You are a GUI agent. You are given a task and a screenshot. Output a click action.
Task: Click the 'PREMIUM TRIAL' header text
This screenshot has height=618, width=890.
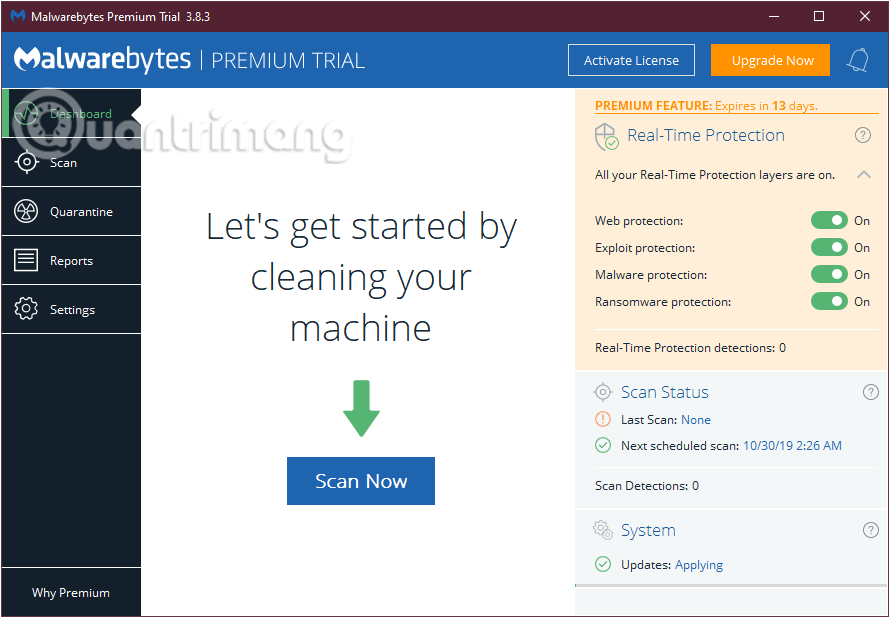(288, 61)
